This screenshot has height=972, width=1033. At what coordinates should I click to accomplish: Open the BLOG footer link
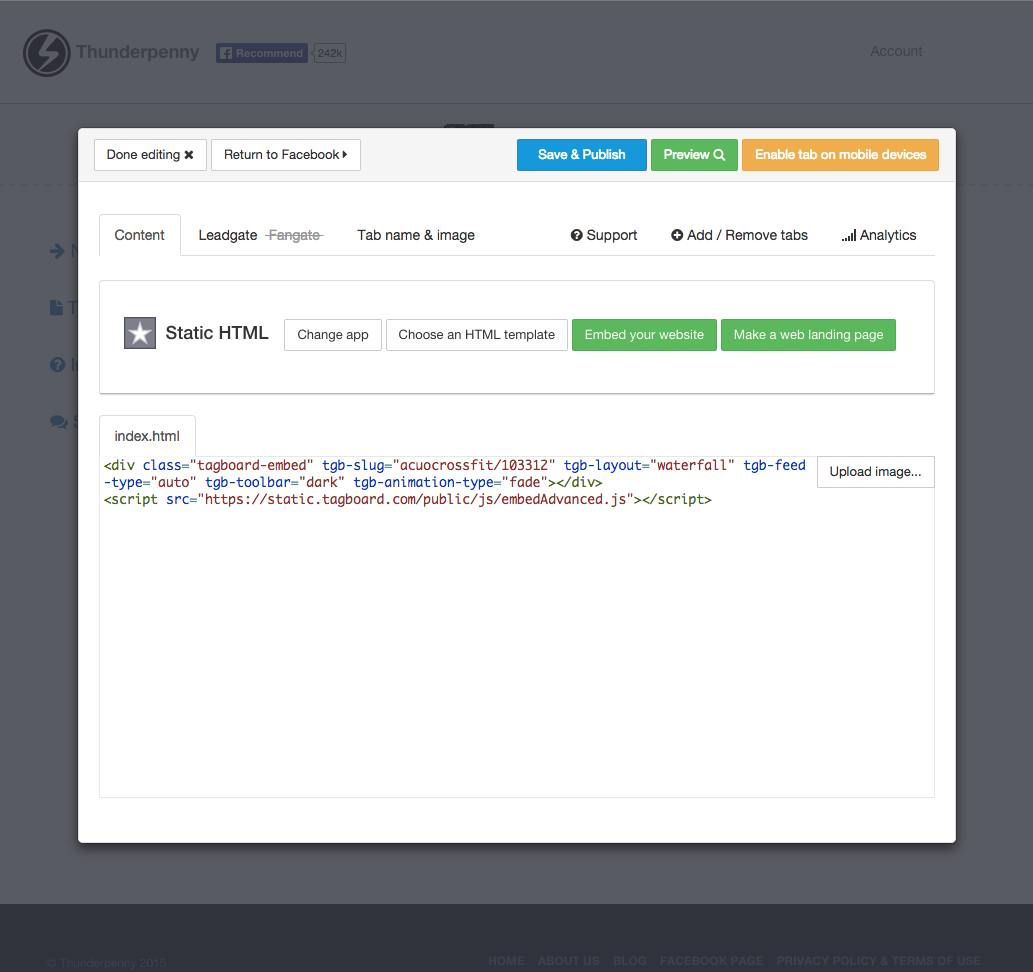630,961
